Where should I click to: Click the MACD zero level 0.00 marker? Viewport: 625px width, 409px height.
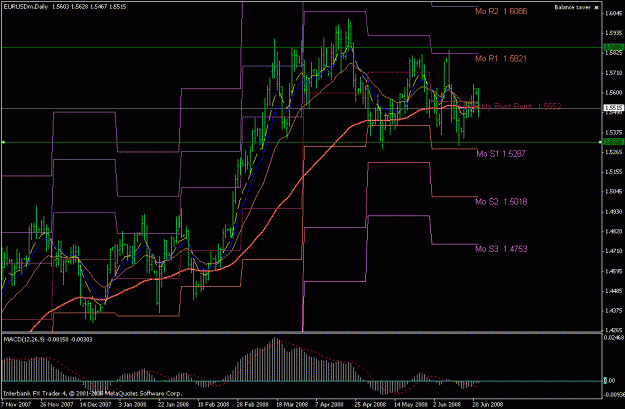click(x=609, y=381)
